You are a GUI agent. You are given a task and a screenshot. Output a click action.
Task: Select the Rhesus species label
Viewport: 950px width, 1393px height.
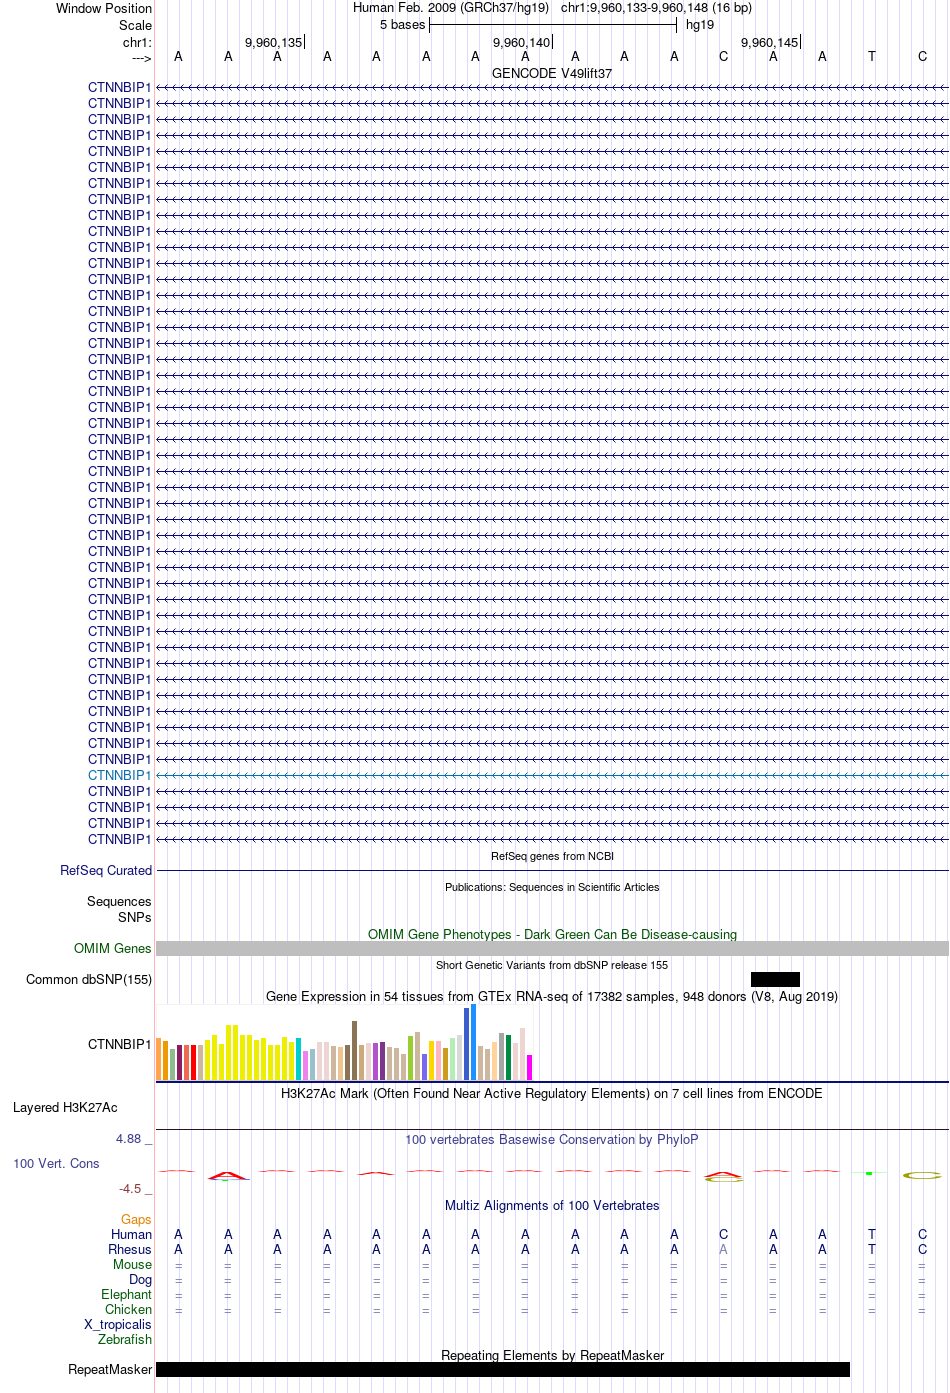point(130,1249)
